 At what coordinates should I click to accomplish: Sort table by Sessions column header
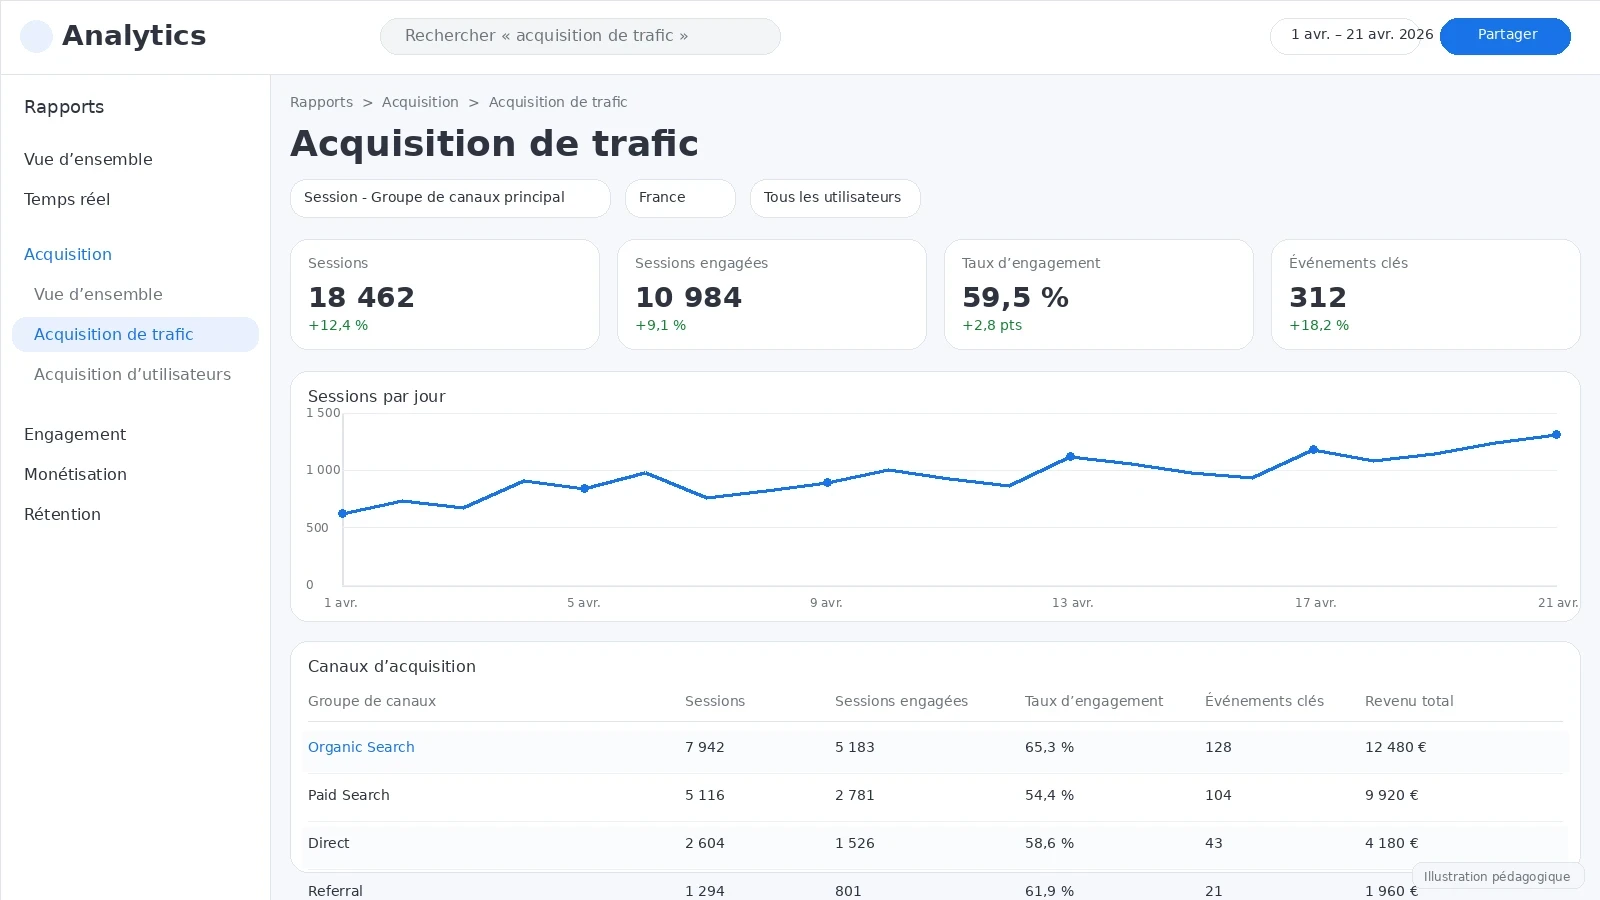[715, 701]
